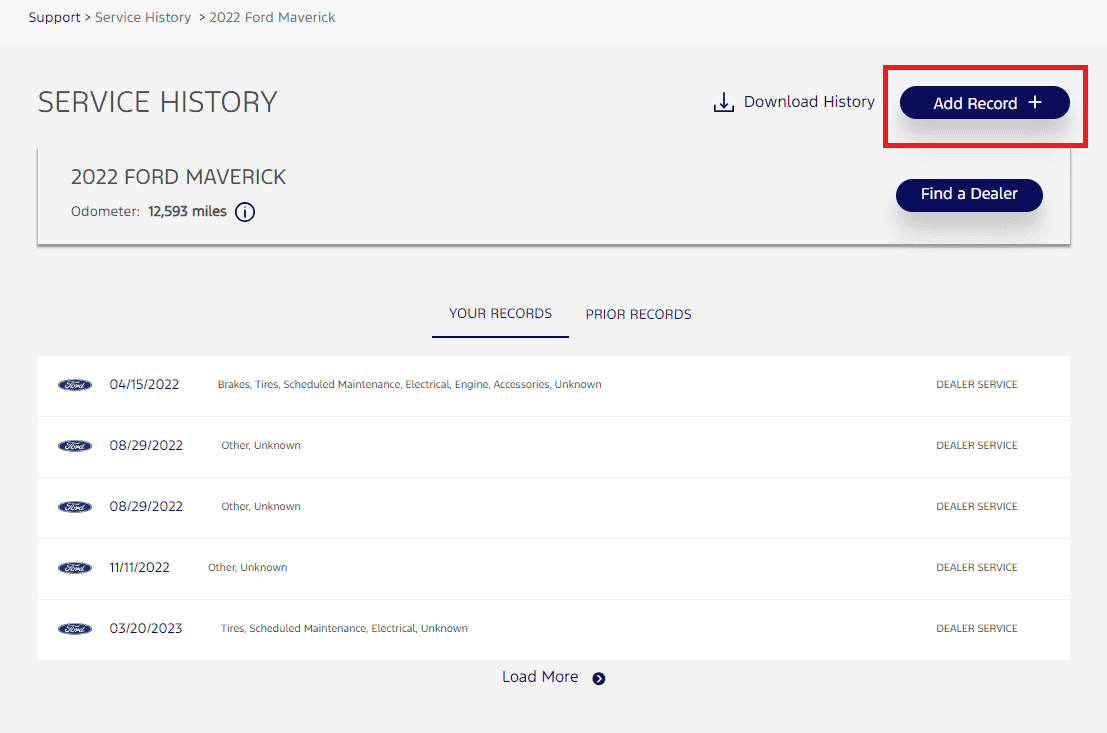Click DEALER SERVICE label in 03/20/2023 row
Image resolution: width=1107 pixels, height=733 pixels.
pyautogui.click(x=976, y=628)
